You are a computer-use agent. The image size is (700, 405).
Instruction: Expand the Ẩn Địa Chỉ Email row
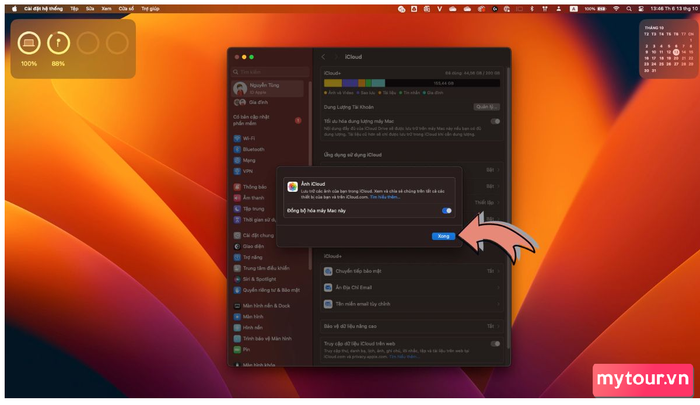pyautogui.click(x=411, y=287)
